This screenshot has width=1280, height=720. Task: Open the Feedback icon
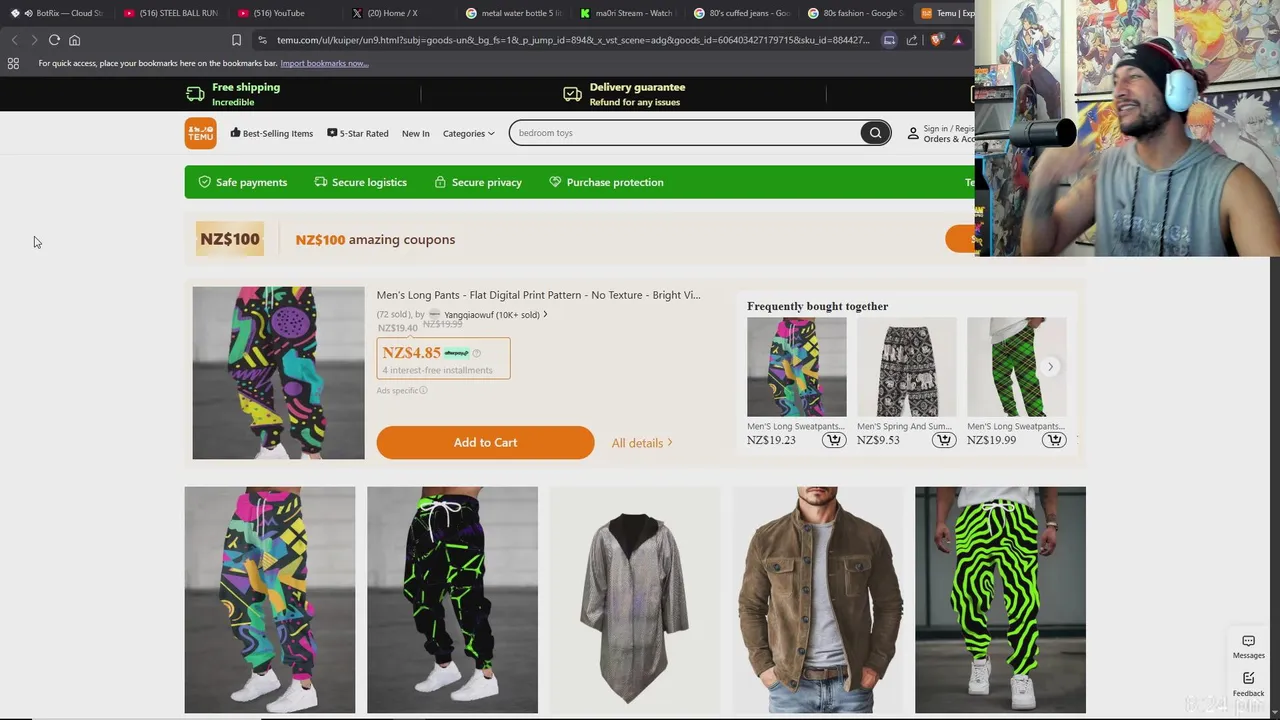1248,684
